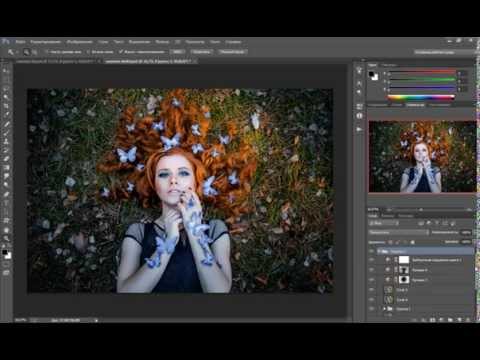Image resolution: width=480 pixels, height=360 pixels.
Task: Open the blend mode dropdown
Action: pos(399,232)
